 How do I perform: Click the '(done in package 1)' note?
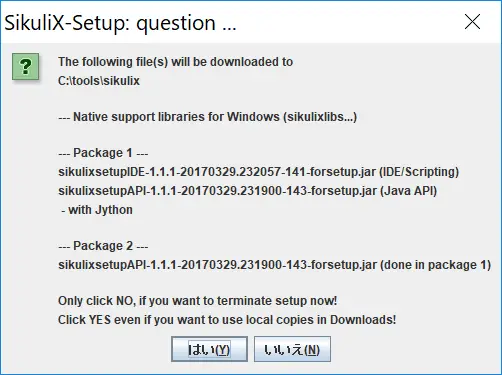tap(435, 265)
